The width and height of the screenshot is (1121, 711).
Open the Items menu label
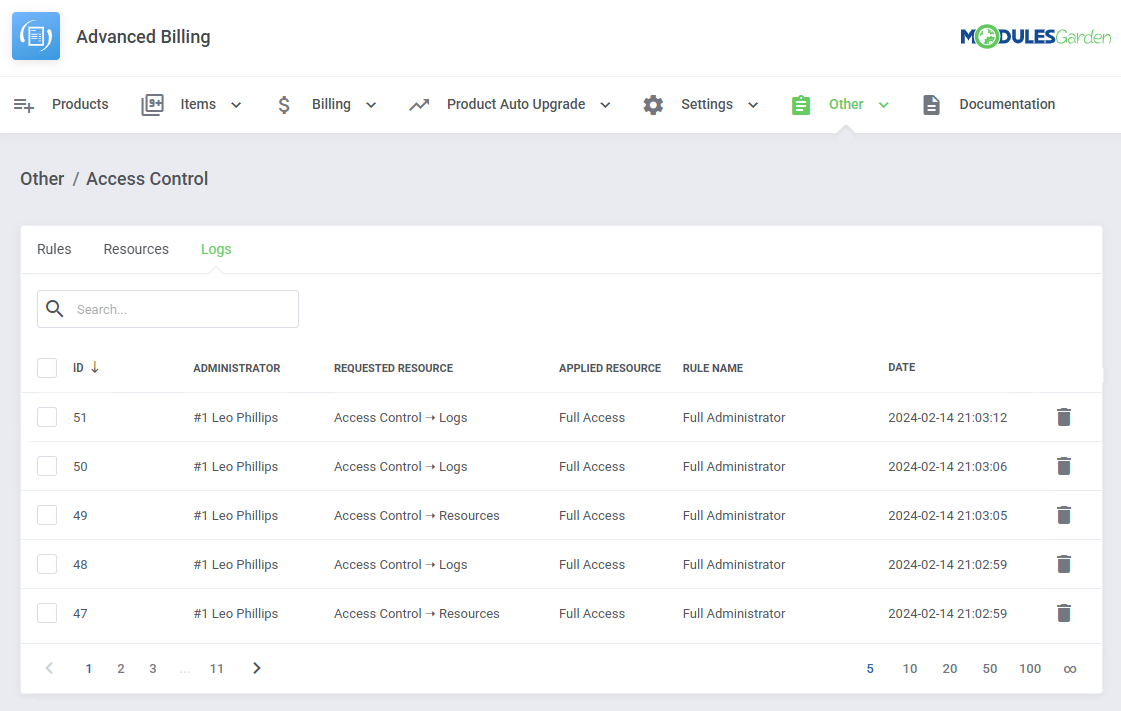tap(198, 104)
